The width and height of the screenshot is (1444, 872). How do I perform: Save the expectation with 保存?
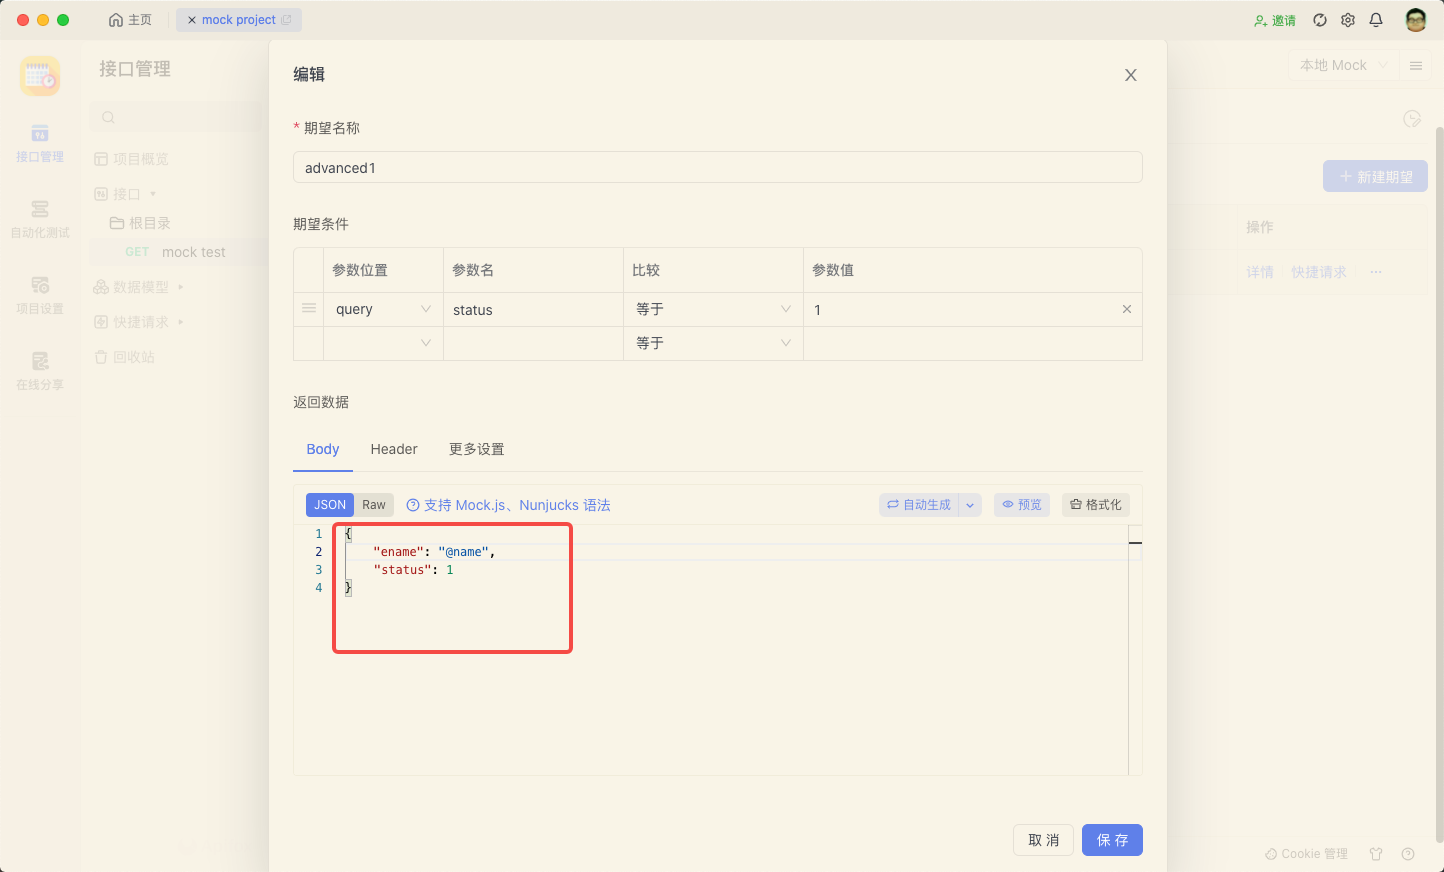1112,840
